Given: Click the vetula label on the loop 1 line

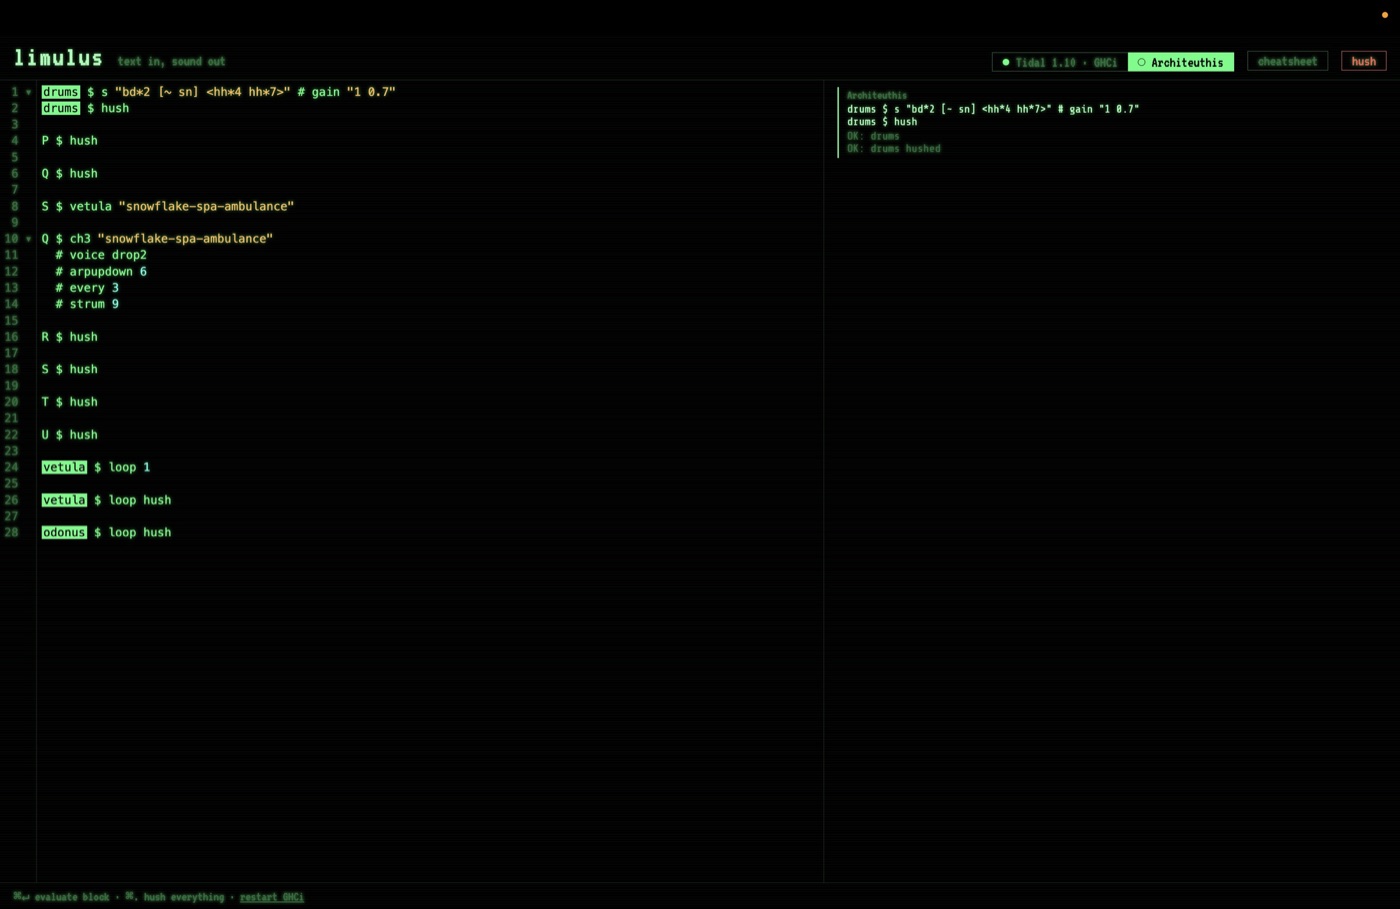Looking at the screenshot, I should click(64, 467).
